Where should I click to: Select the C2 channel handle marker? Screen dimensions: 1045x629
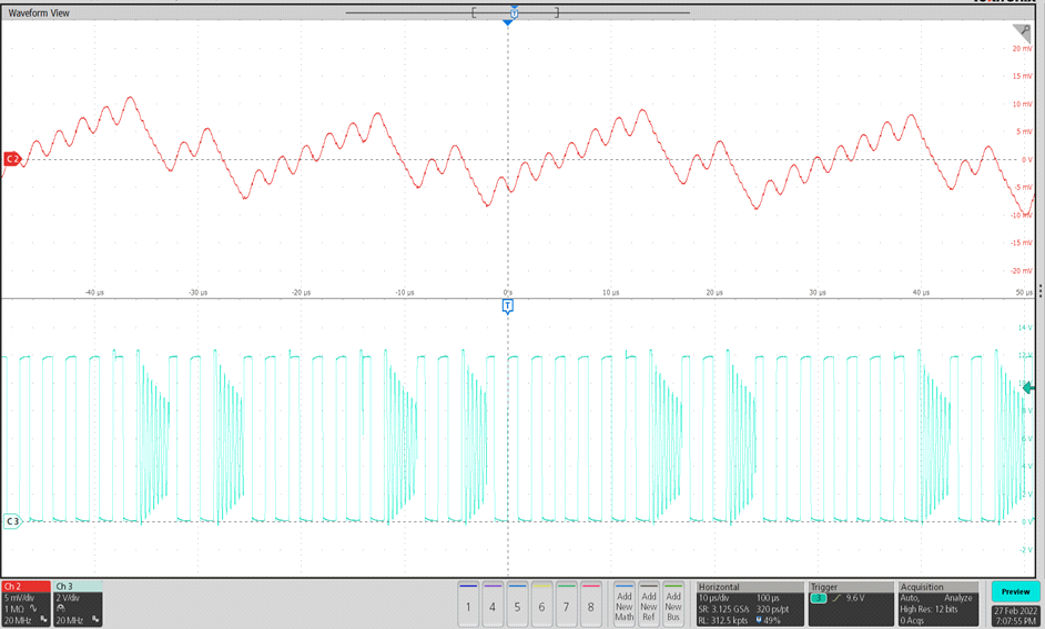coord(12,159)
